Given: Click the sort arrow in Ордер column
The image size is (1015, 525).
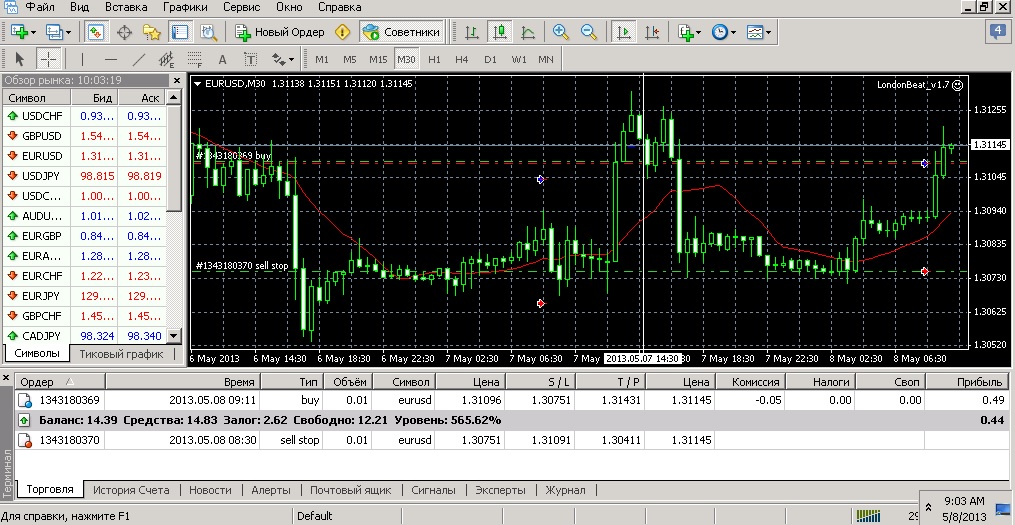Looking at the screenshot, I should (x=70, y=382).
